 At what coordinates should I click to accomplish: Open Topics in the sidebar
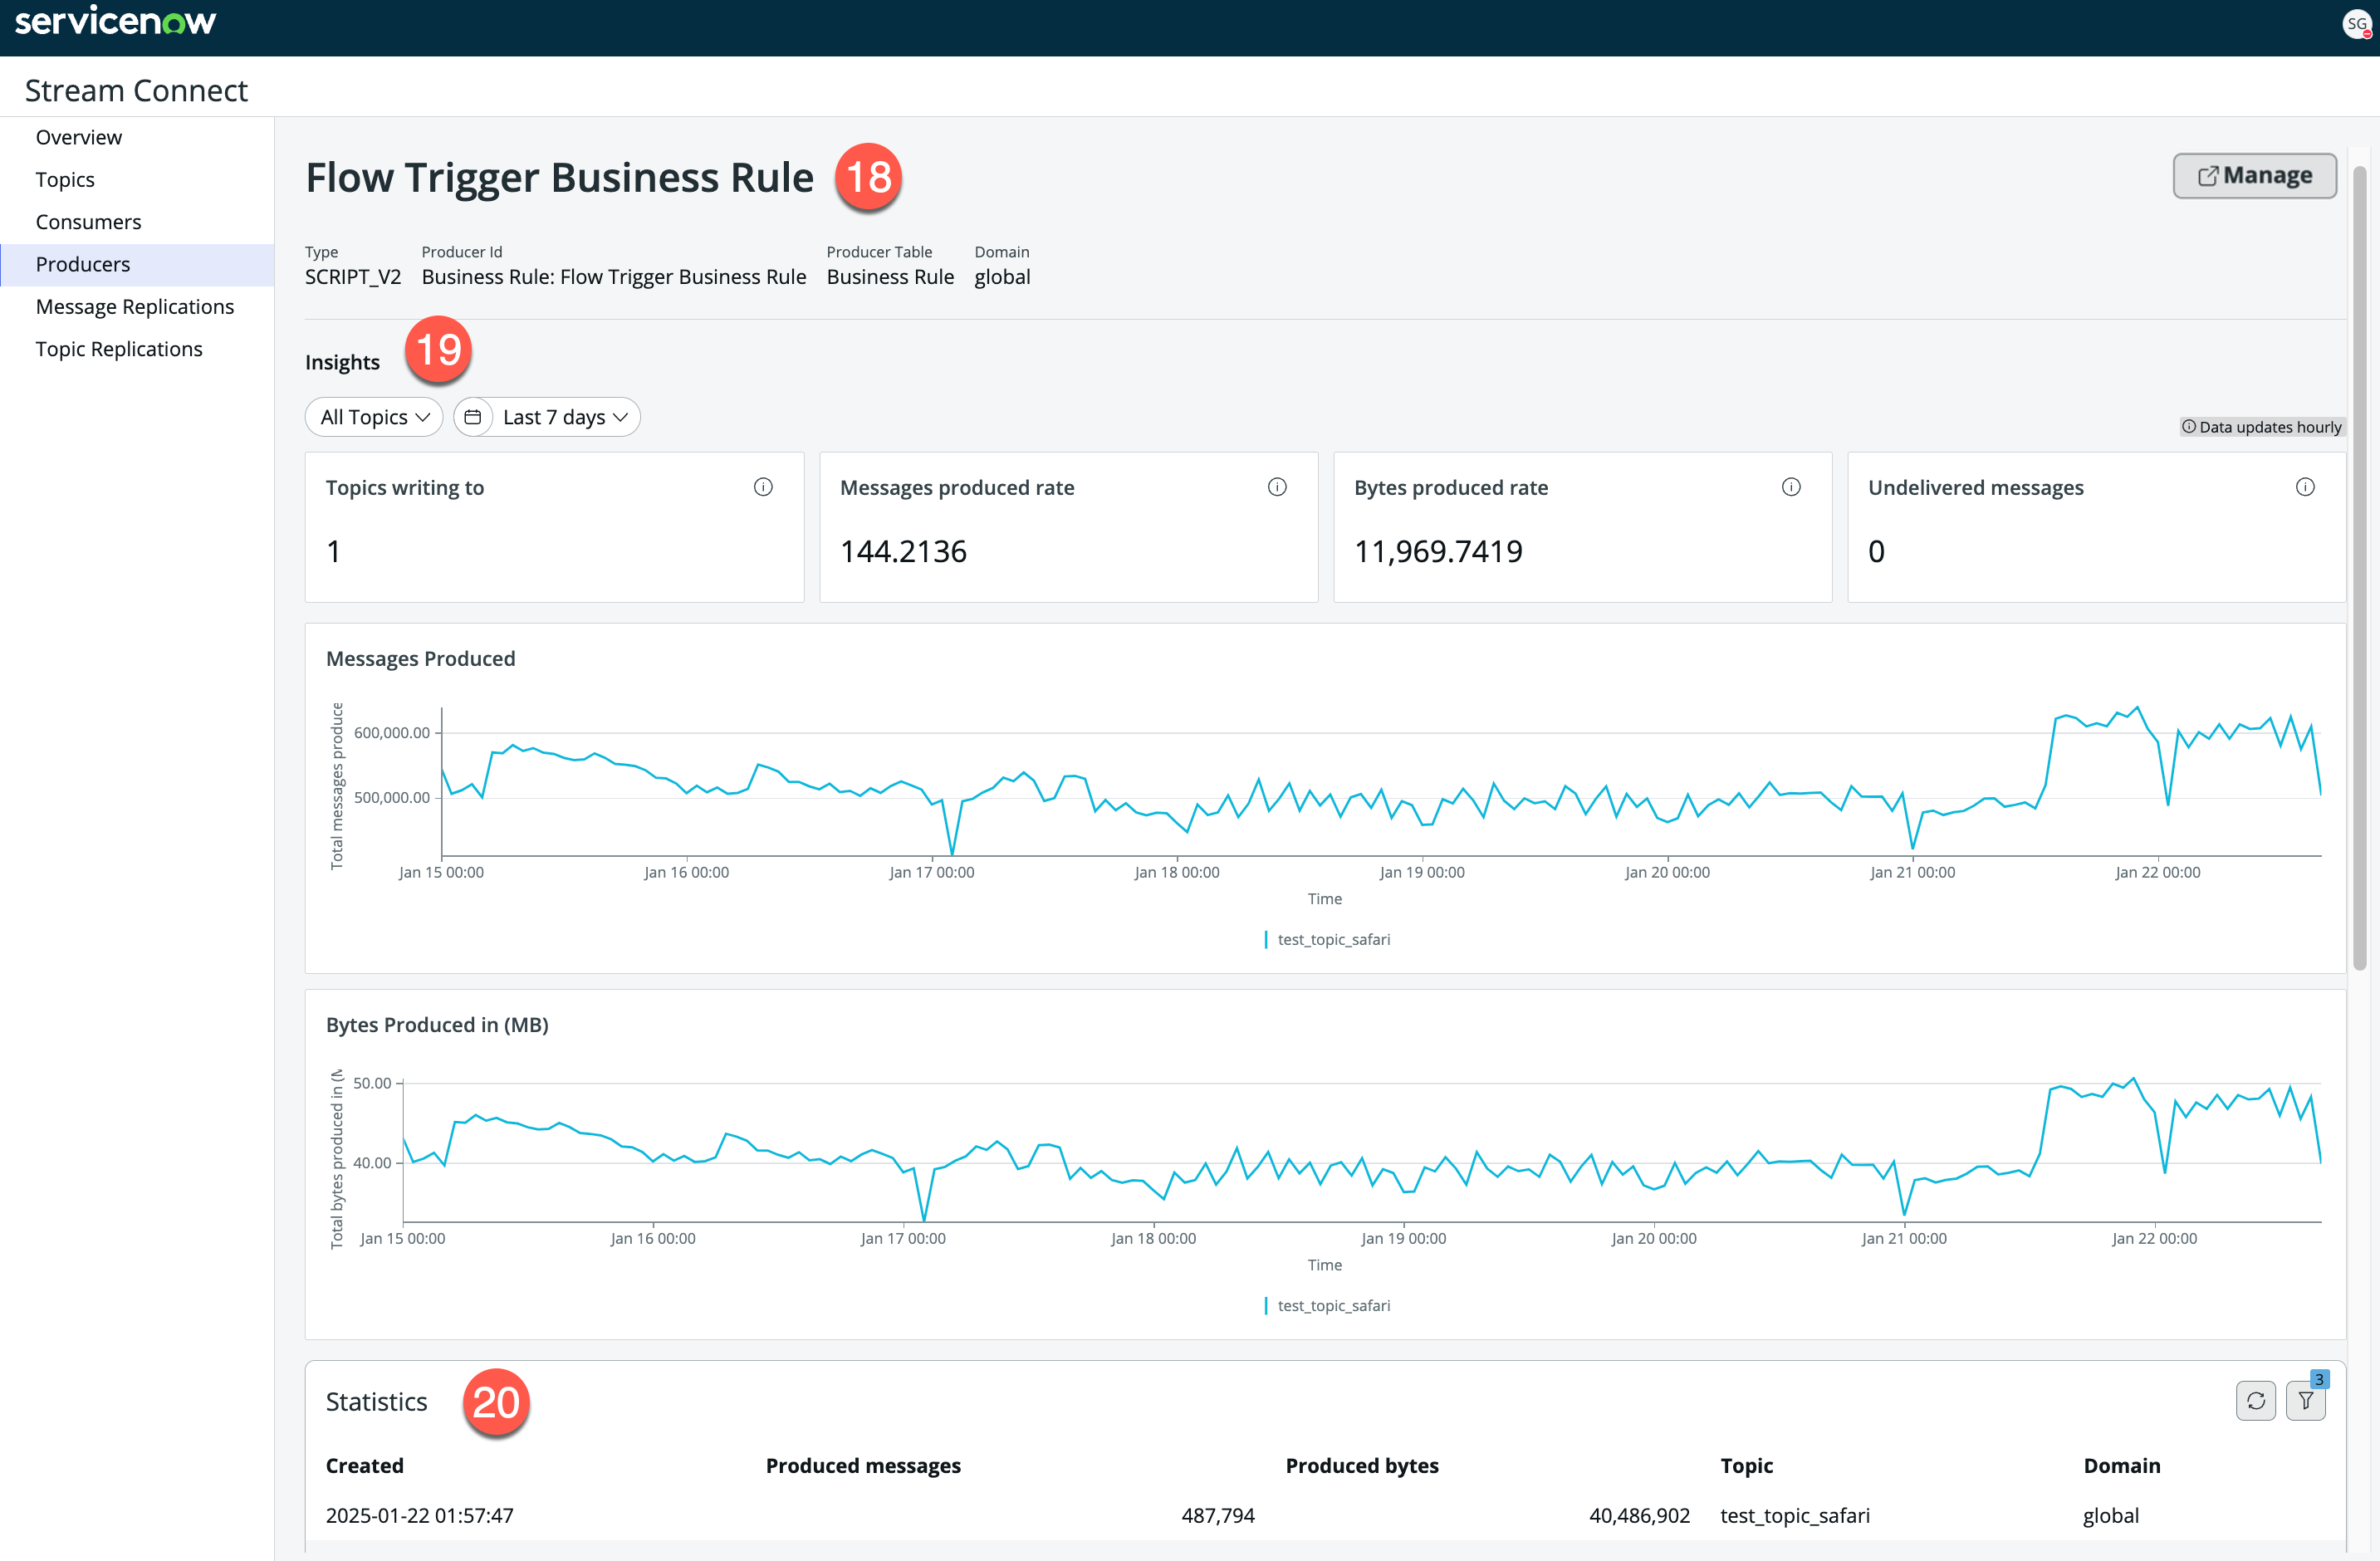coord(65,180)
